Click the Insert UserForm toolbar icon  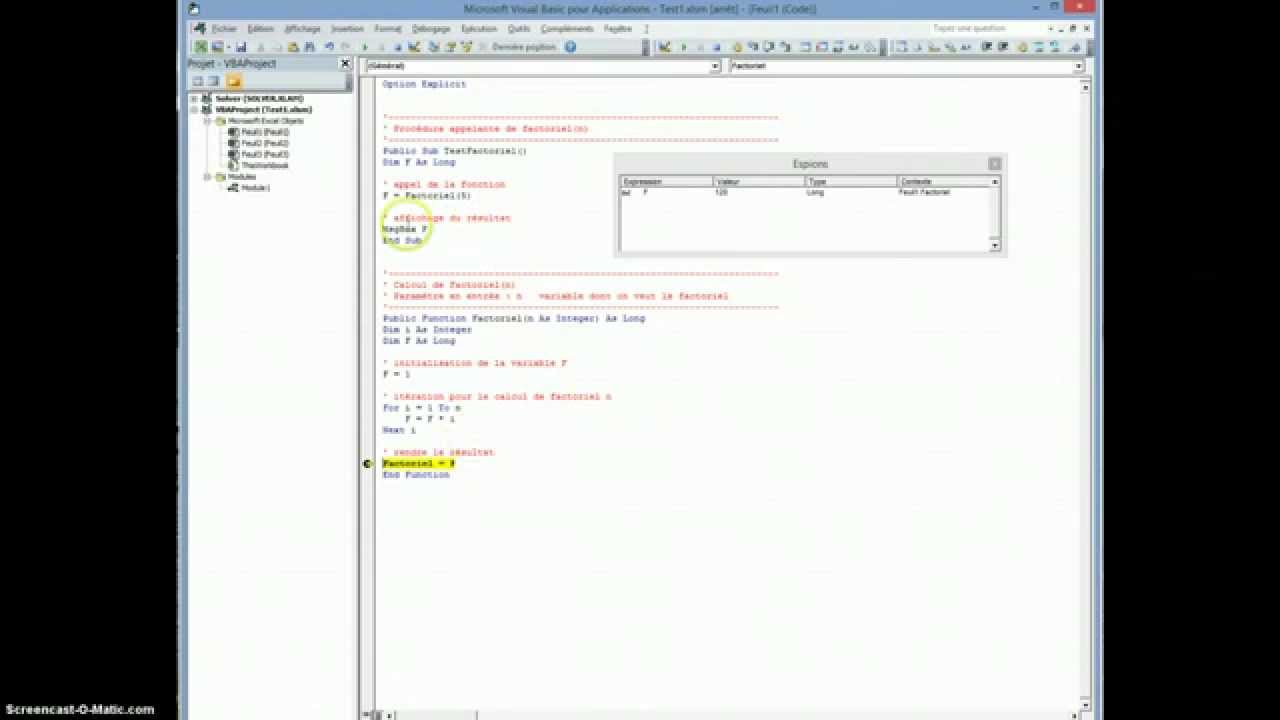click(x=216, y=47)
